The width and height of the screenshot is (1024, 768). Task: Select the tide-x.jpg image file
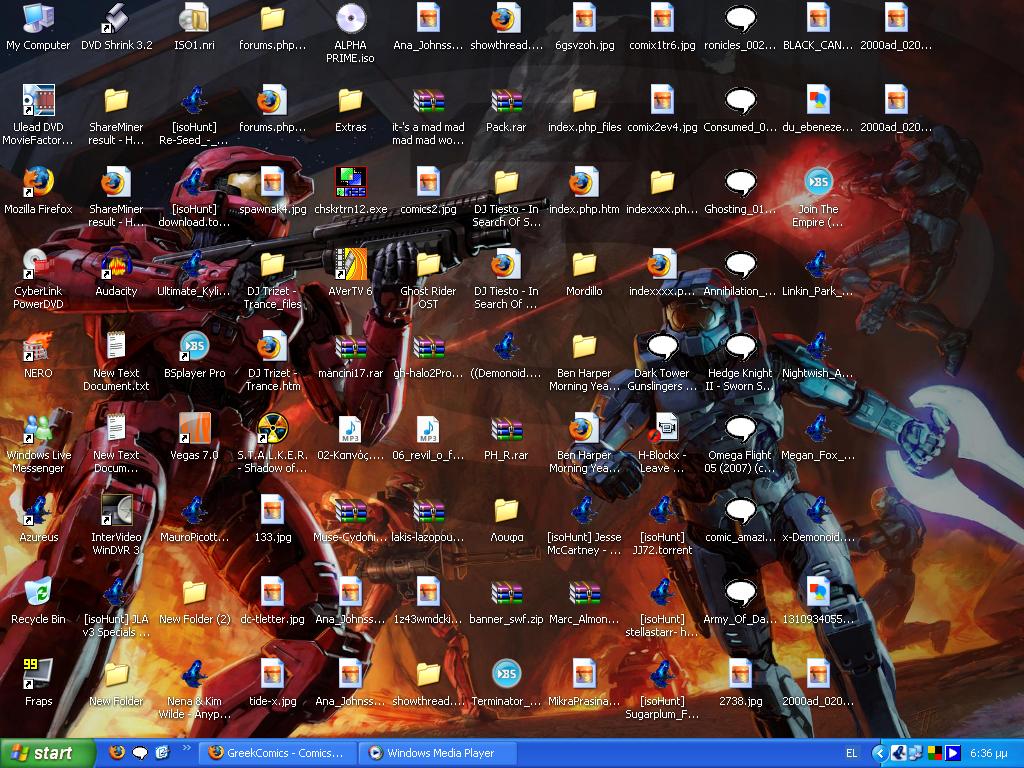coord(272,683)
